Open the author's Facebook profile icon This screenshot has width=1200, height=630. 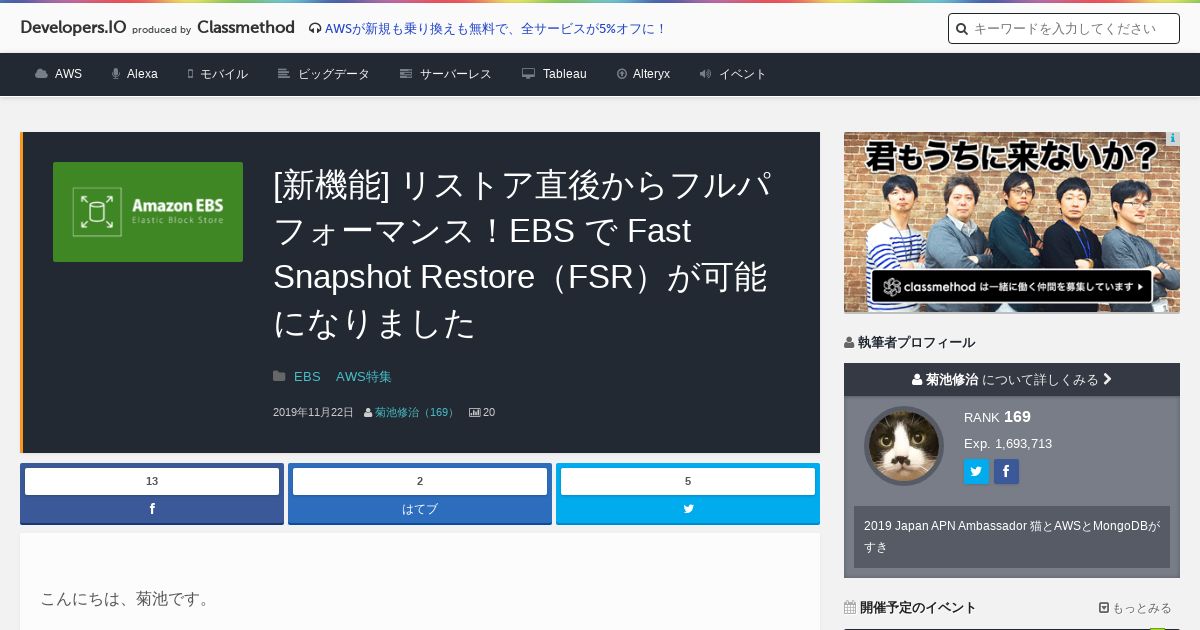1006,472
